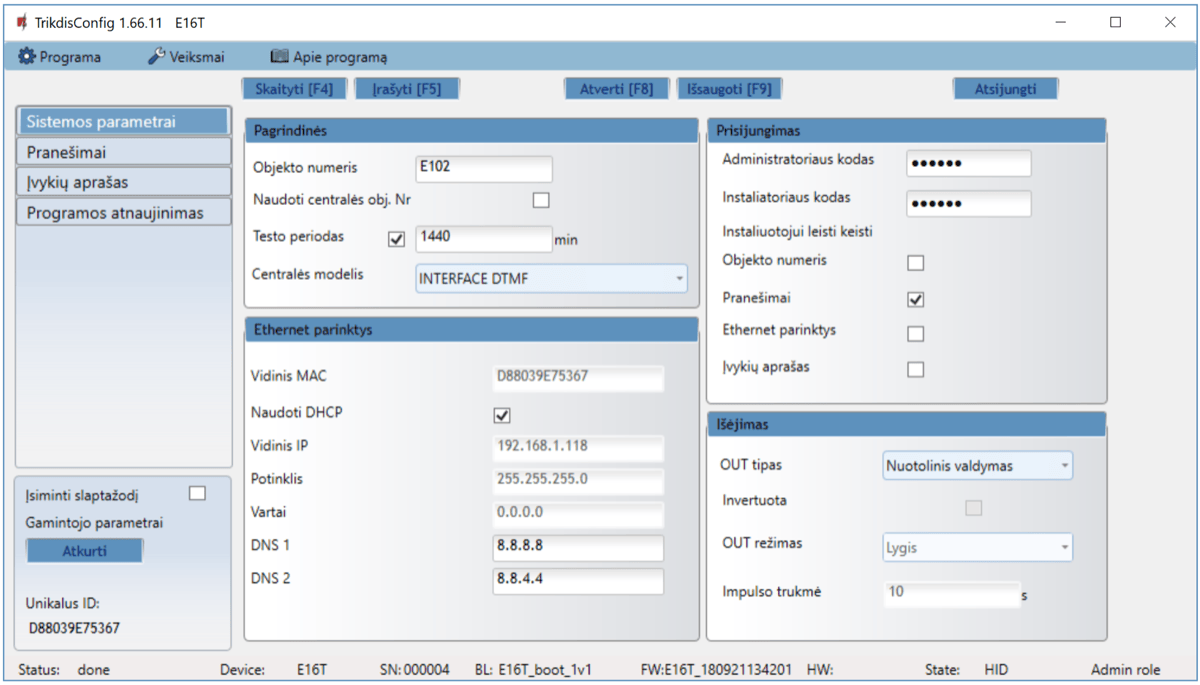Click the book icon beside Apie programą

[279, 57]
